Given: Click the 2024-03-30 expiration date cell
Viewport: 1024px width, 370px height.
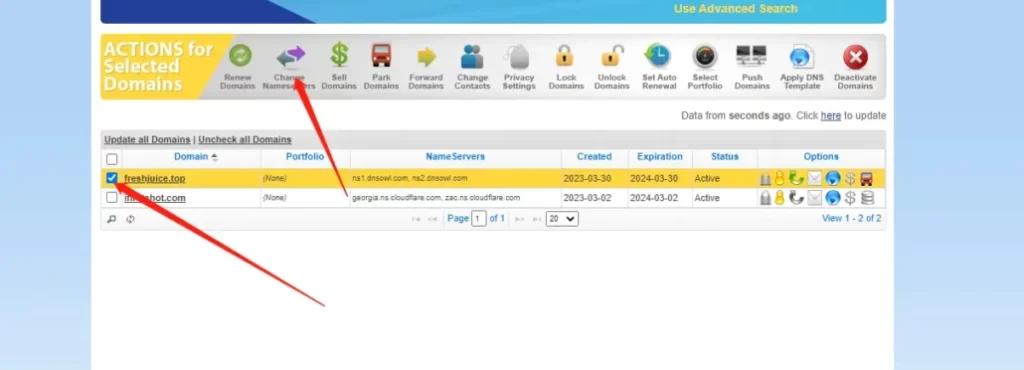Looking at the screenshot, I should click(660, 178).
